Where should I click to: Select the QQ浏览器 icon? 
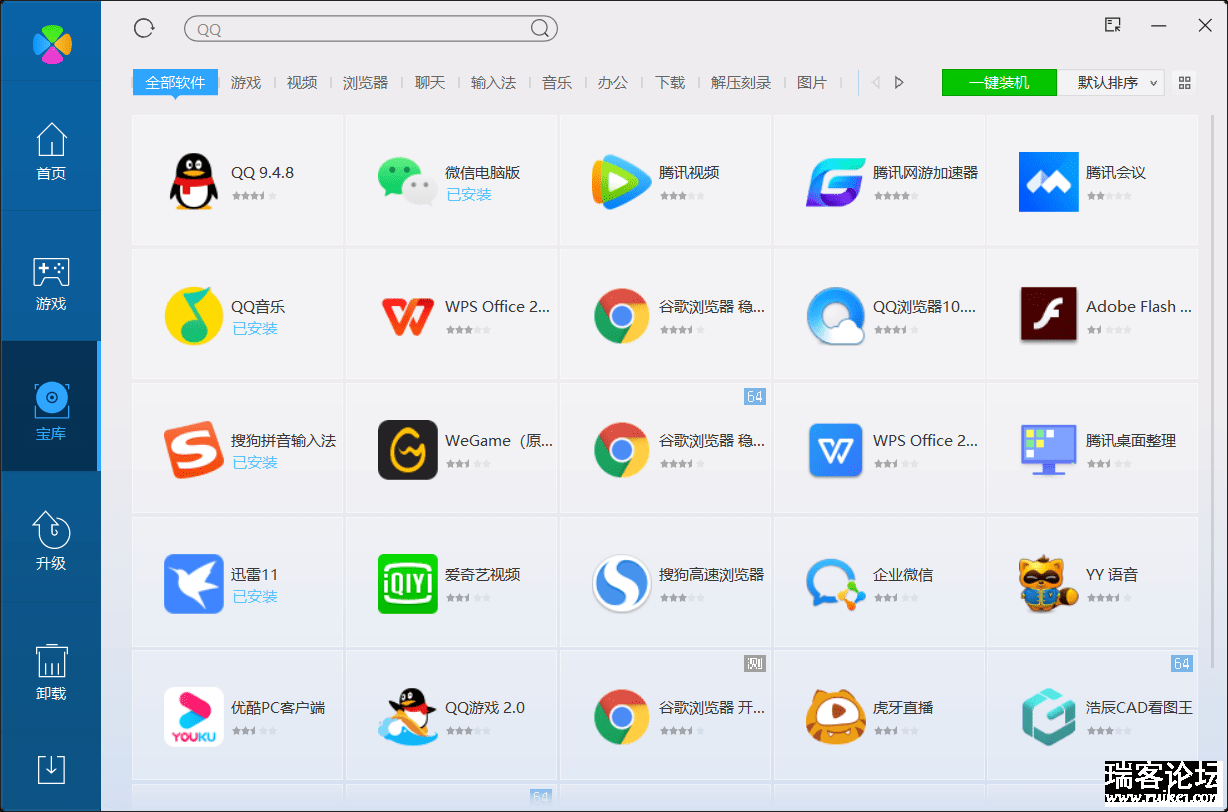836,315
